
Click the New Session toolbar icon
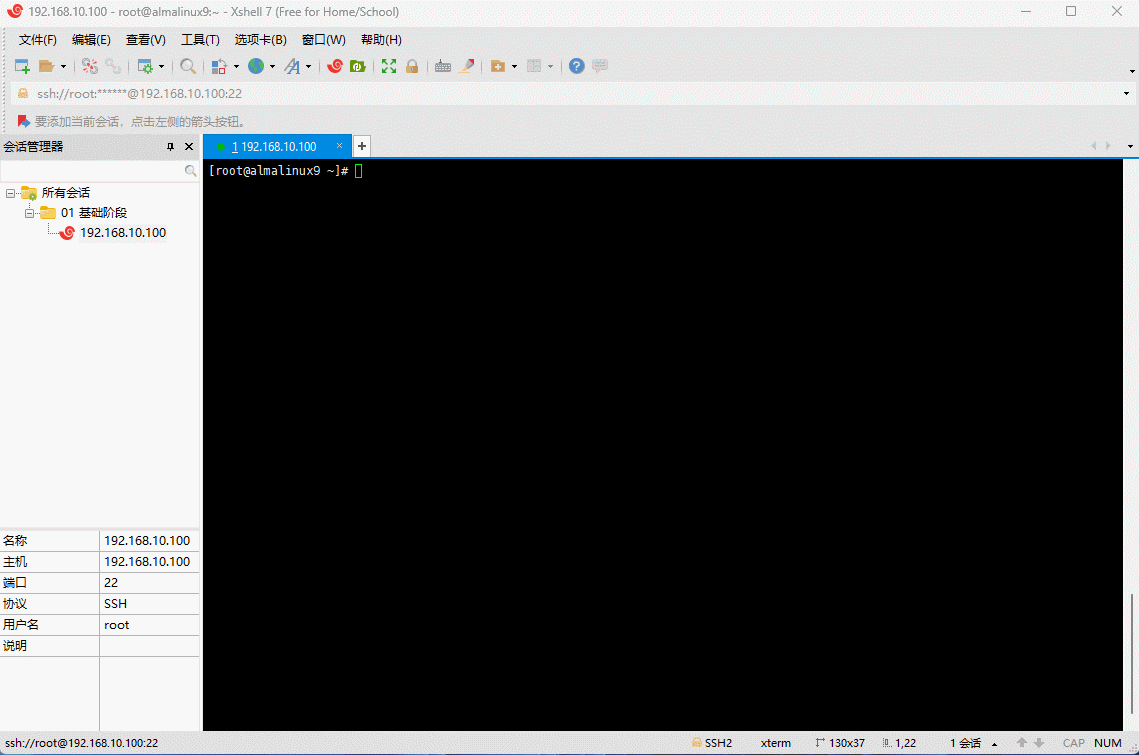pyautogui.click(x=22, y=66)
